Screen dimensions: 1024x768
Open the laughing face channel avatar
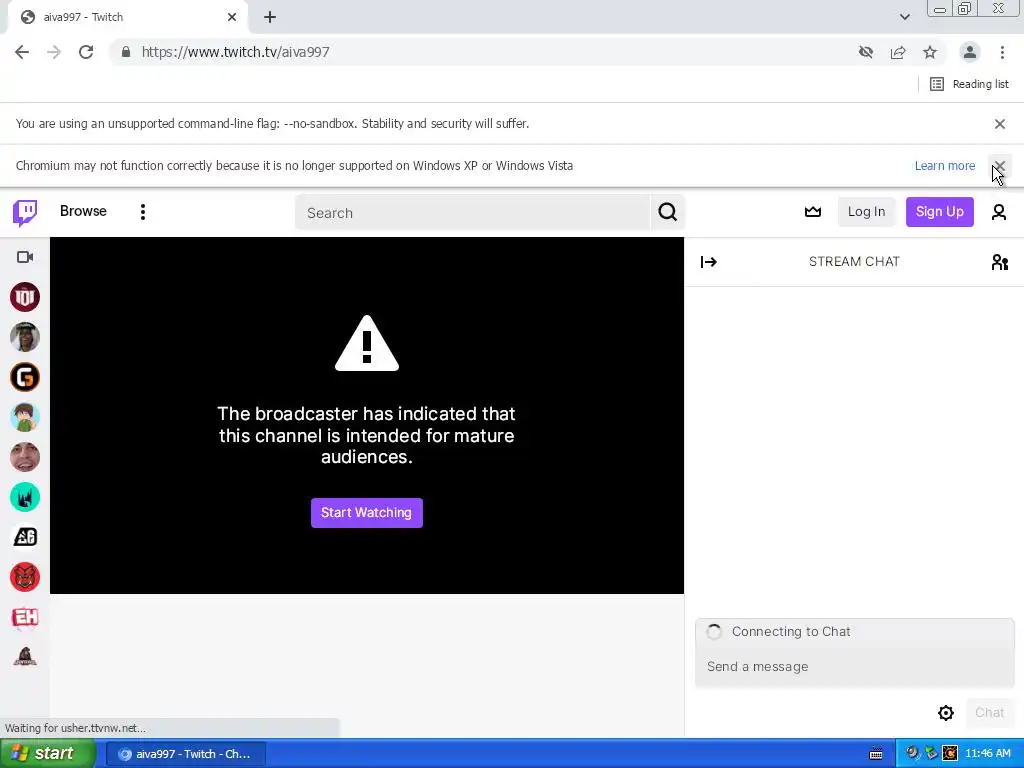coord(25,457)
